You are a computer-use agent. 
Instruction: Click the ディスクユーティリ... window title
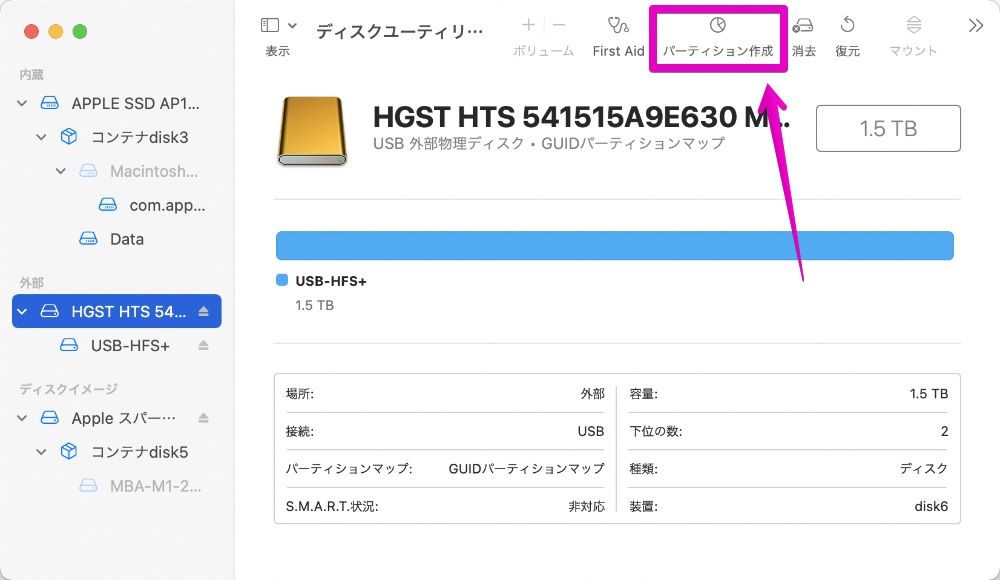(x=400, y=31)
